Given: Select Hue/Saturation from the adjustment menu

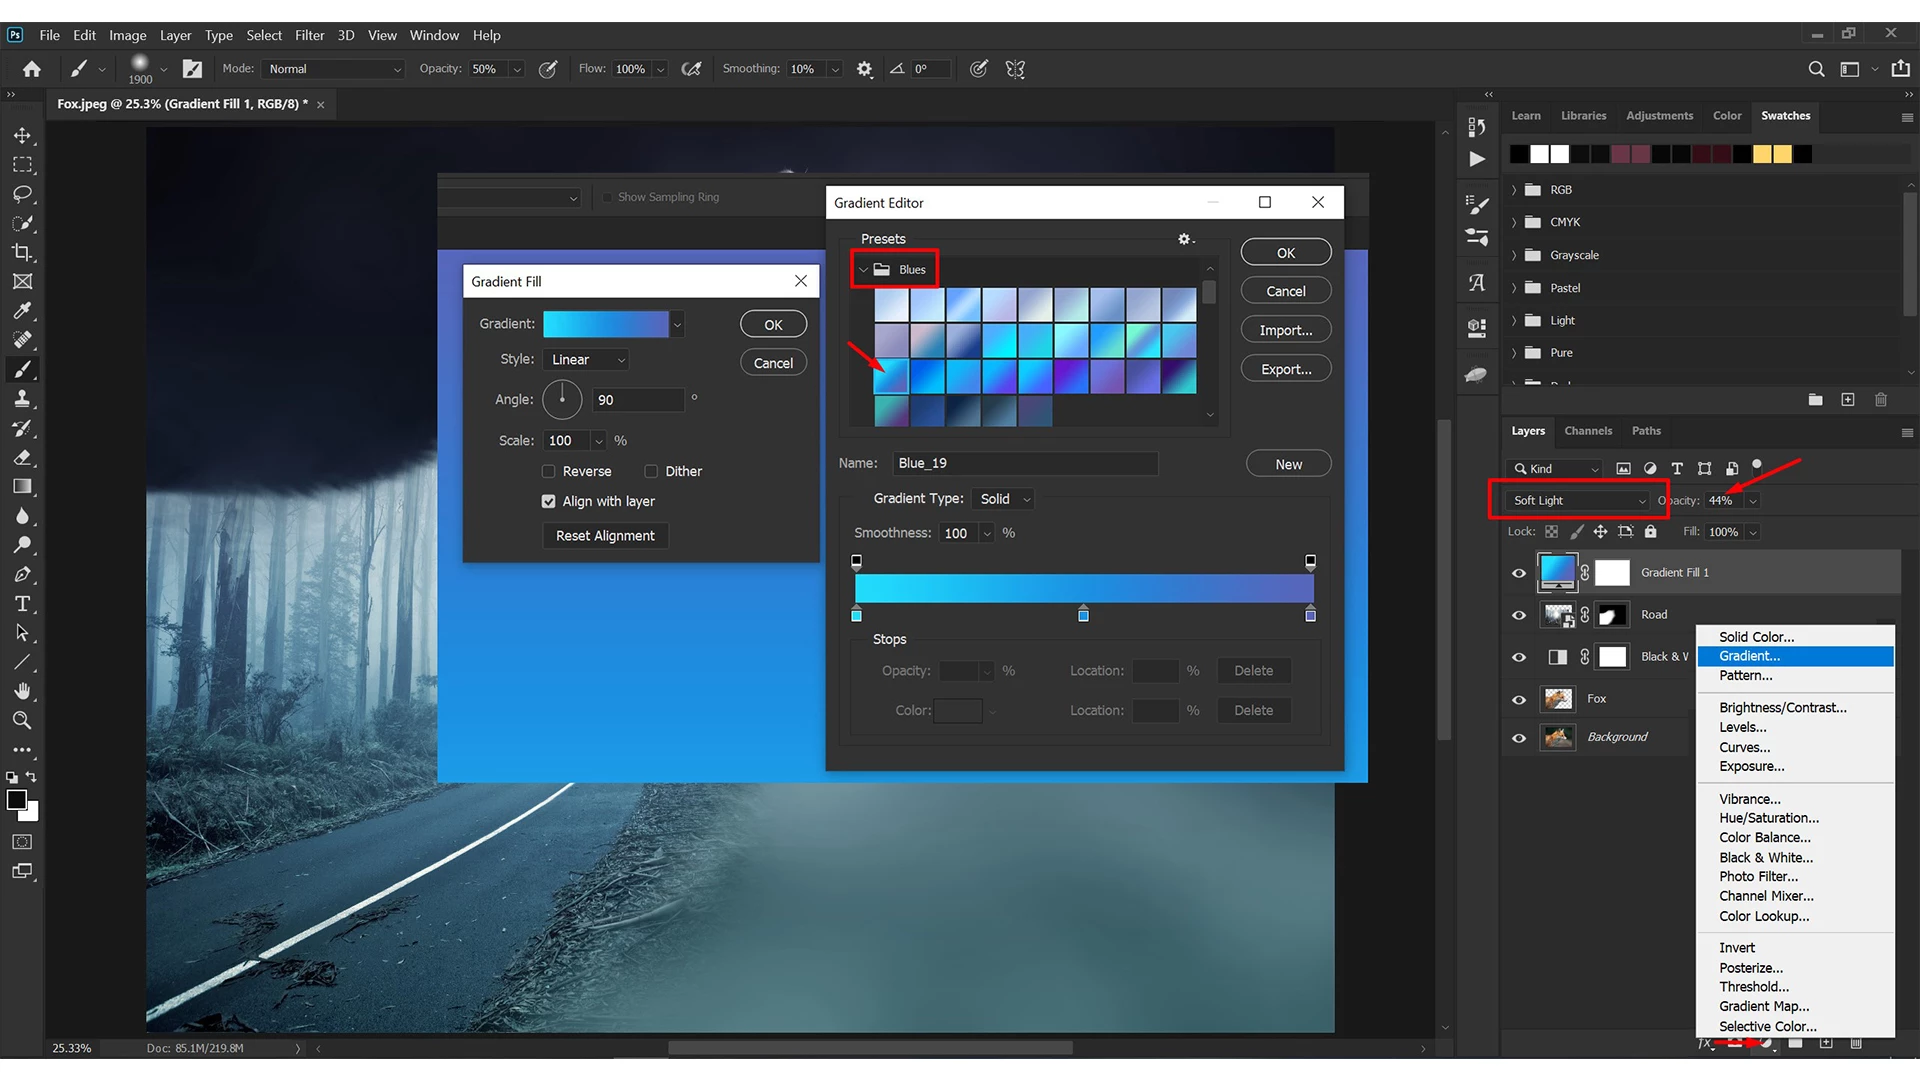Looking at the screenshot, I should click(1769, 818).
